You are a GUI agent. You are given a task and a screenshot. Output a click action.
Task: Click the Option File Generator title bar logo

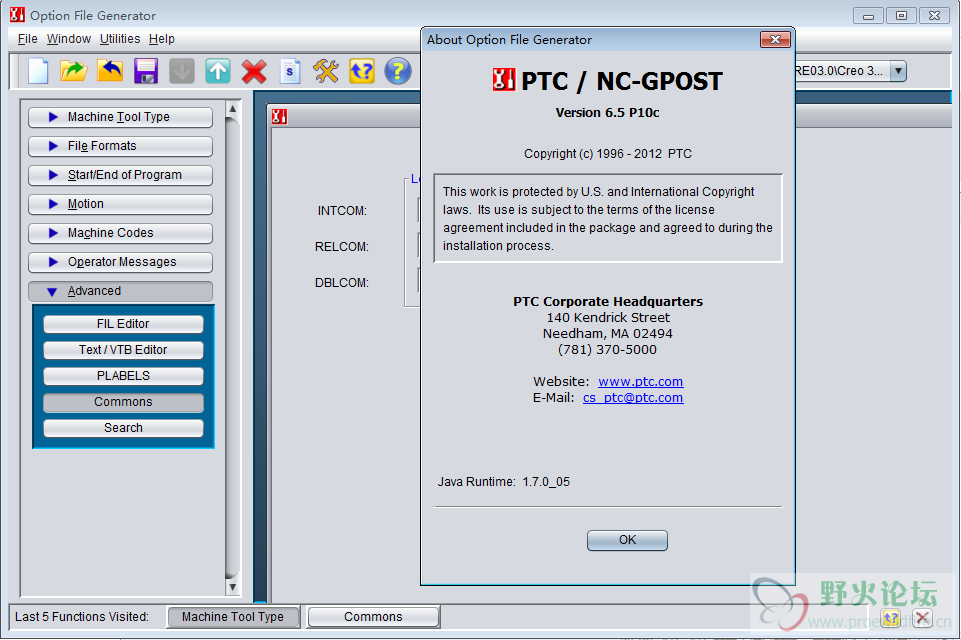(17, 14)
